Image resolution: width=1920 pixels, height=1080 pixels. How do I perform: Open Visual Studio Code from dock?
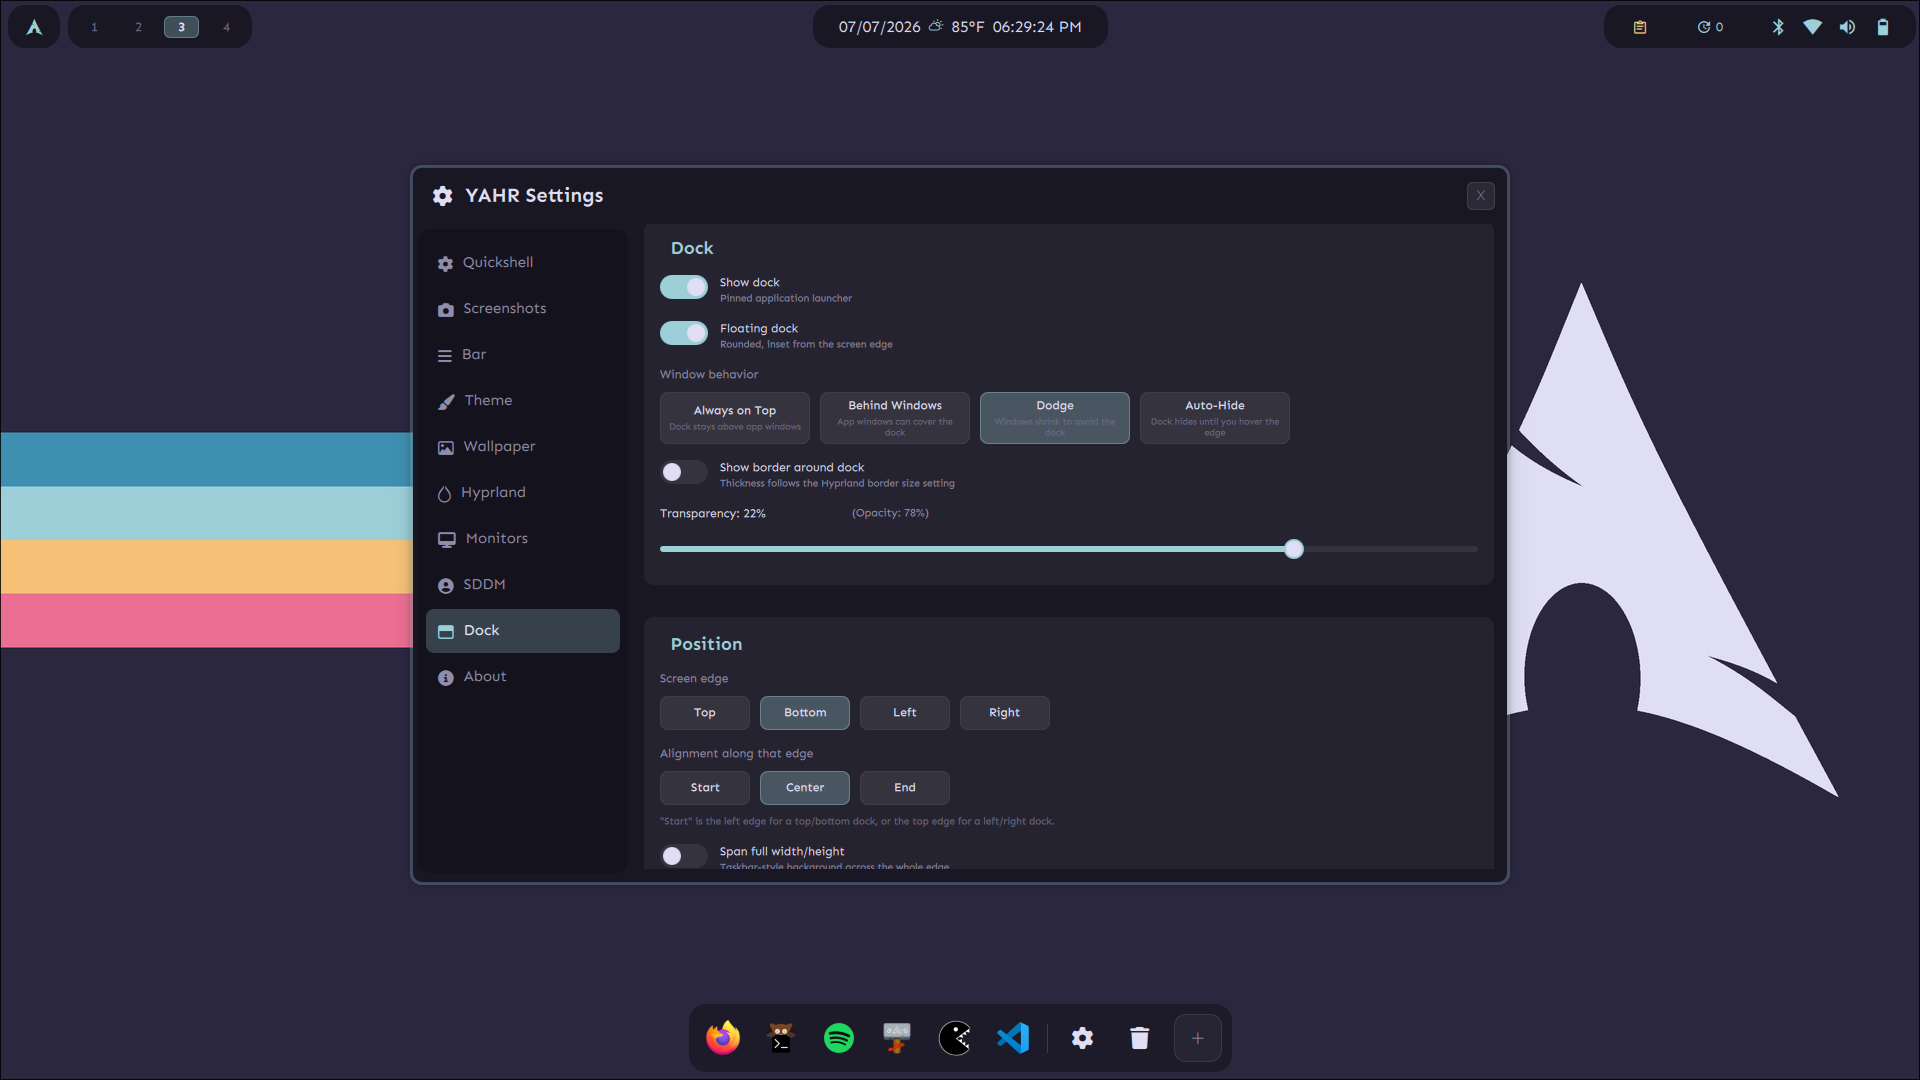1013,1038
